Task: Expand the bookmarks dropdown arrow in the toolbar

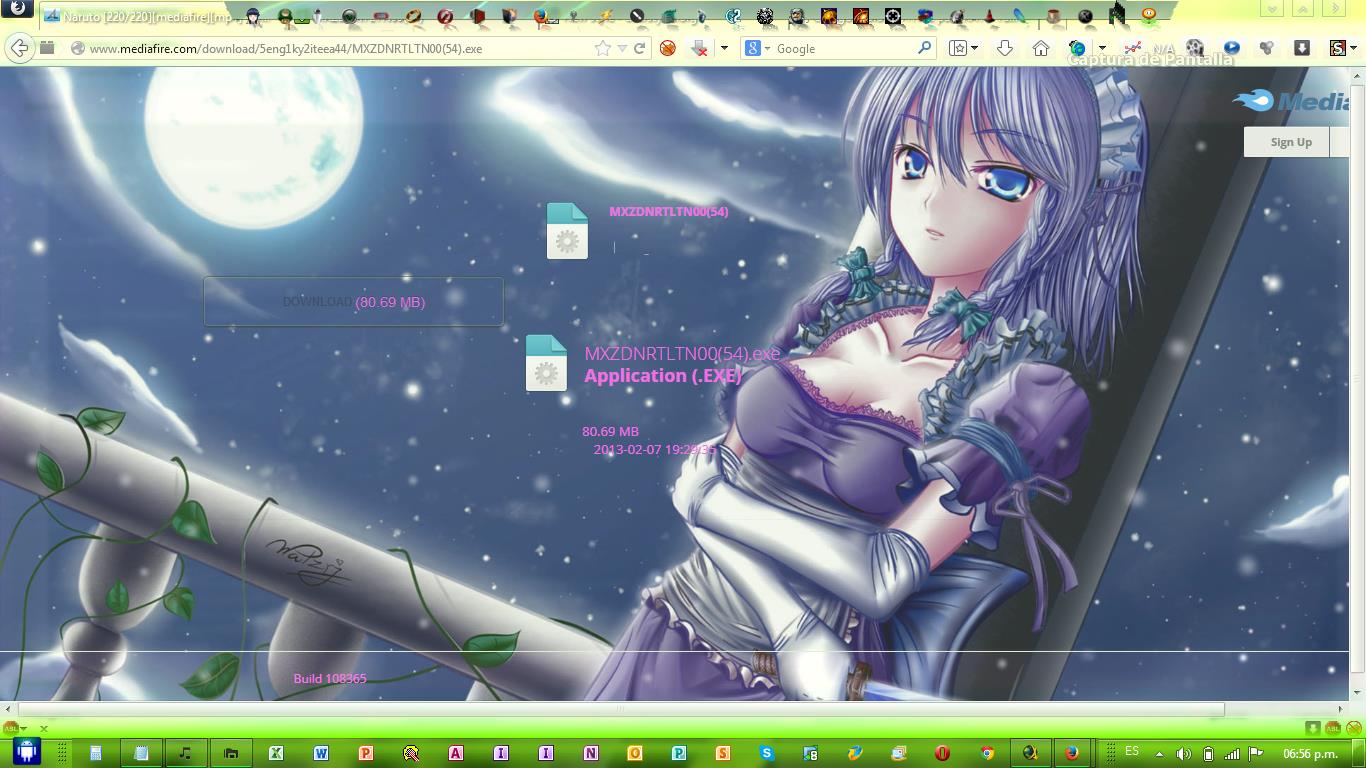Action: click(x=975, y=47)
